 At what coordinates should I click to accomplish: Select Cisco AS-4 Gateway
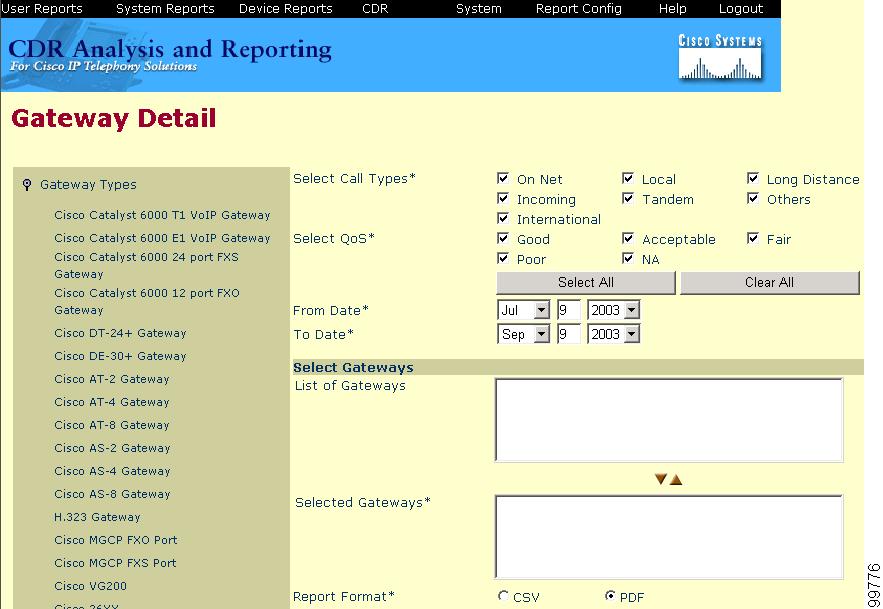tap(112, 472)
